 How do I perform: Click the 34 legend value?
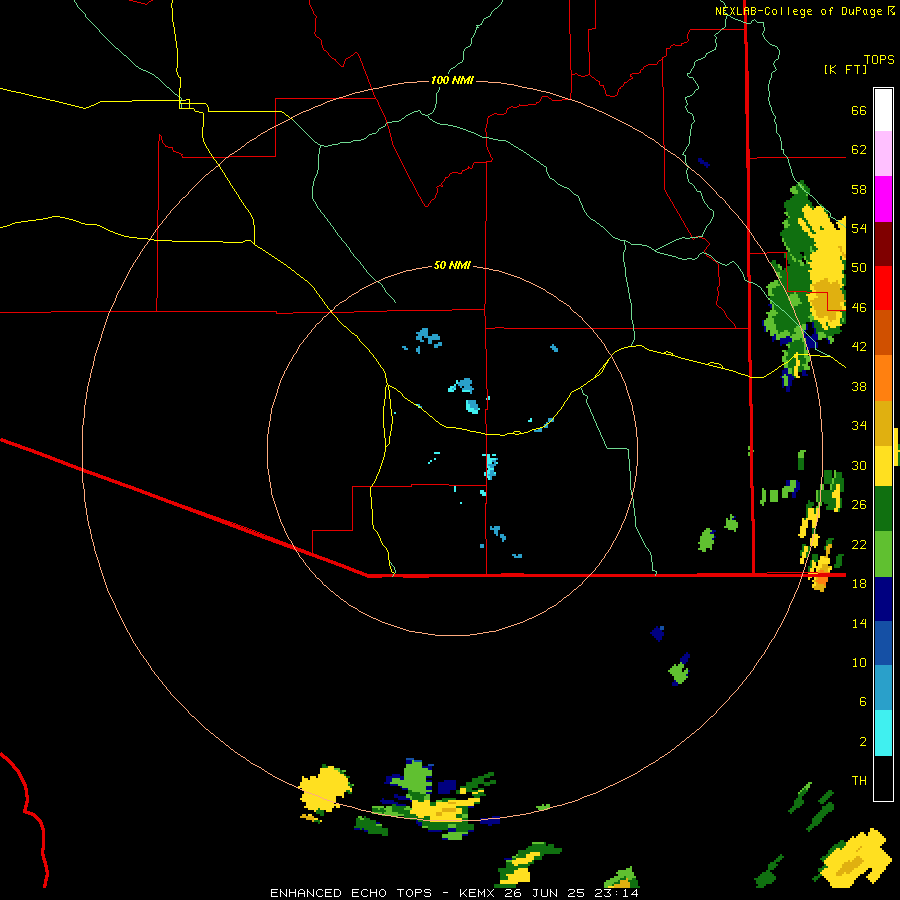pos(859,426)
